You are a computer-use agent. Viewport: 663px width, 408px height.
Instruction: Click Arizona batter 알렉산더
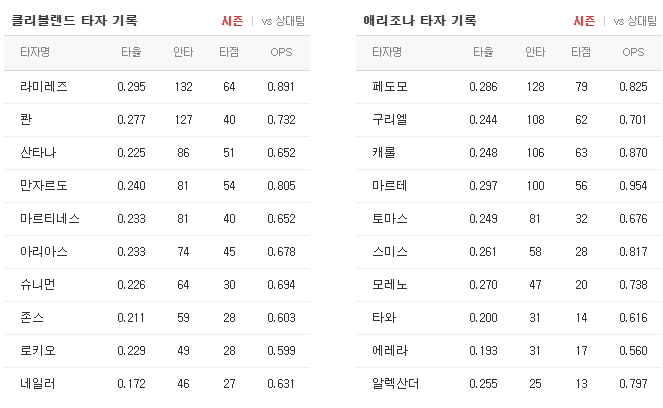(x=395, y=383)
